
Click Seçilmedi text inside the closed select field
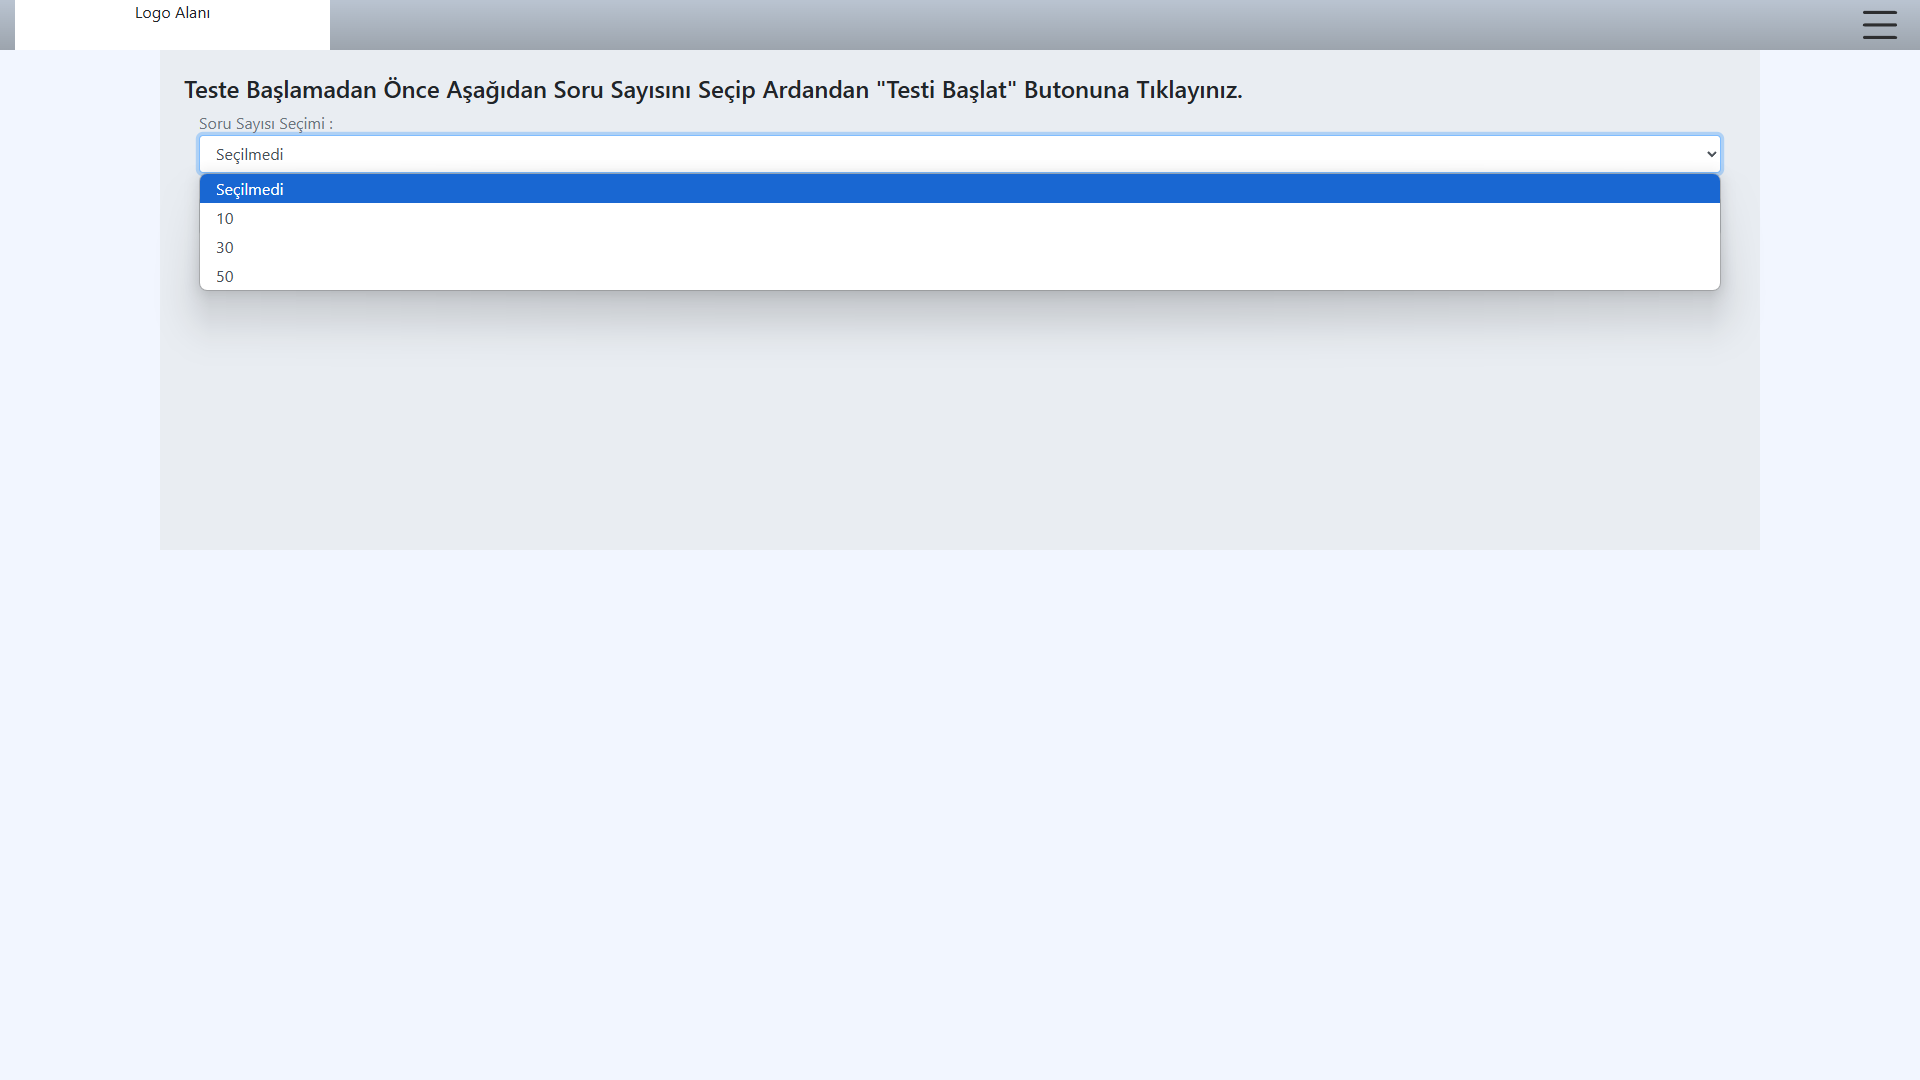click(x=250, y=154)
